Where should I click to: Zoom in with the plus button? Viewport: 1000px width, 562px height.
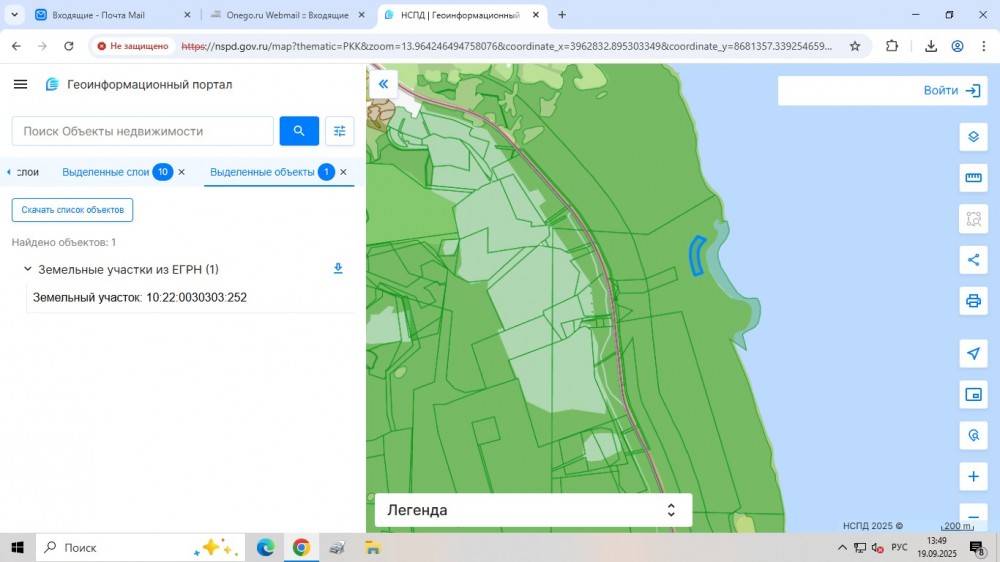[973, 476]
